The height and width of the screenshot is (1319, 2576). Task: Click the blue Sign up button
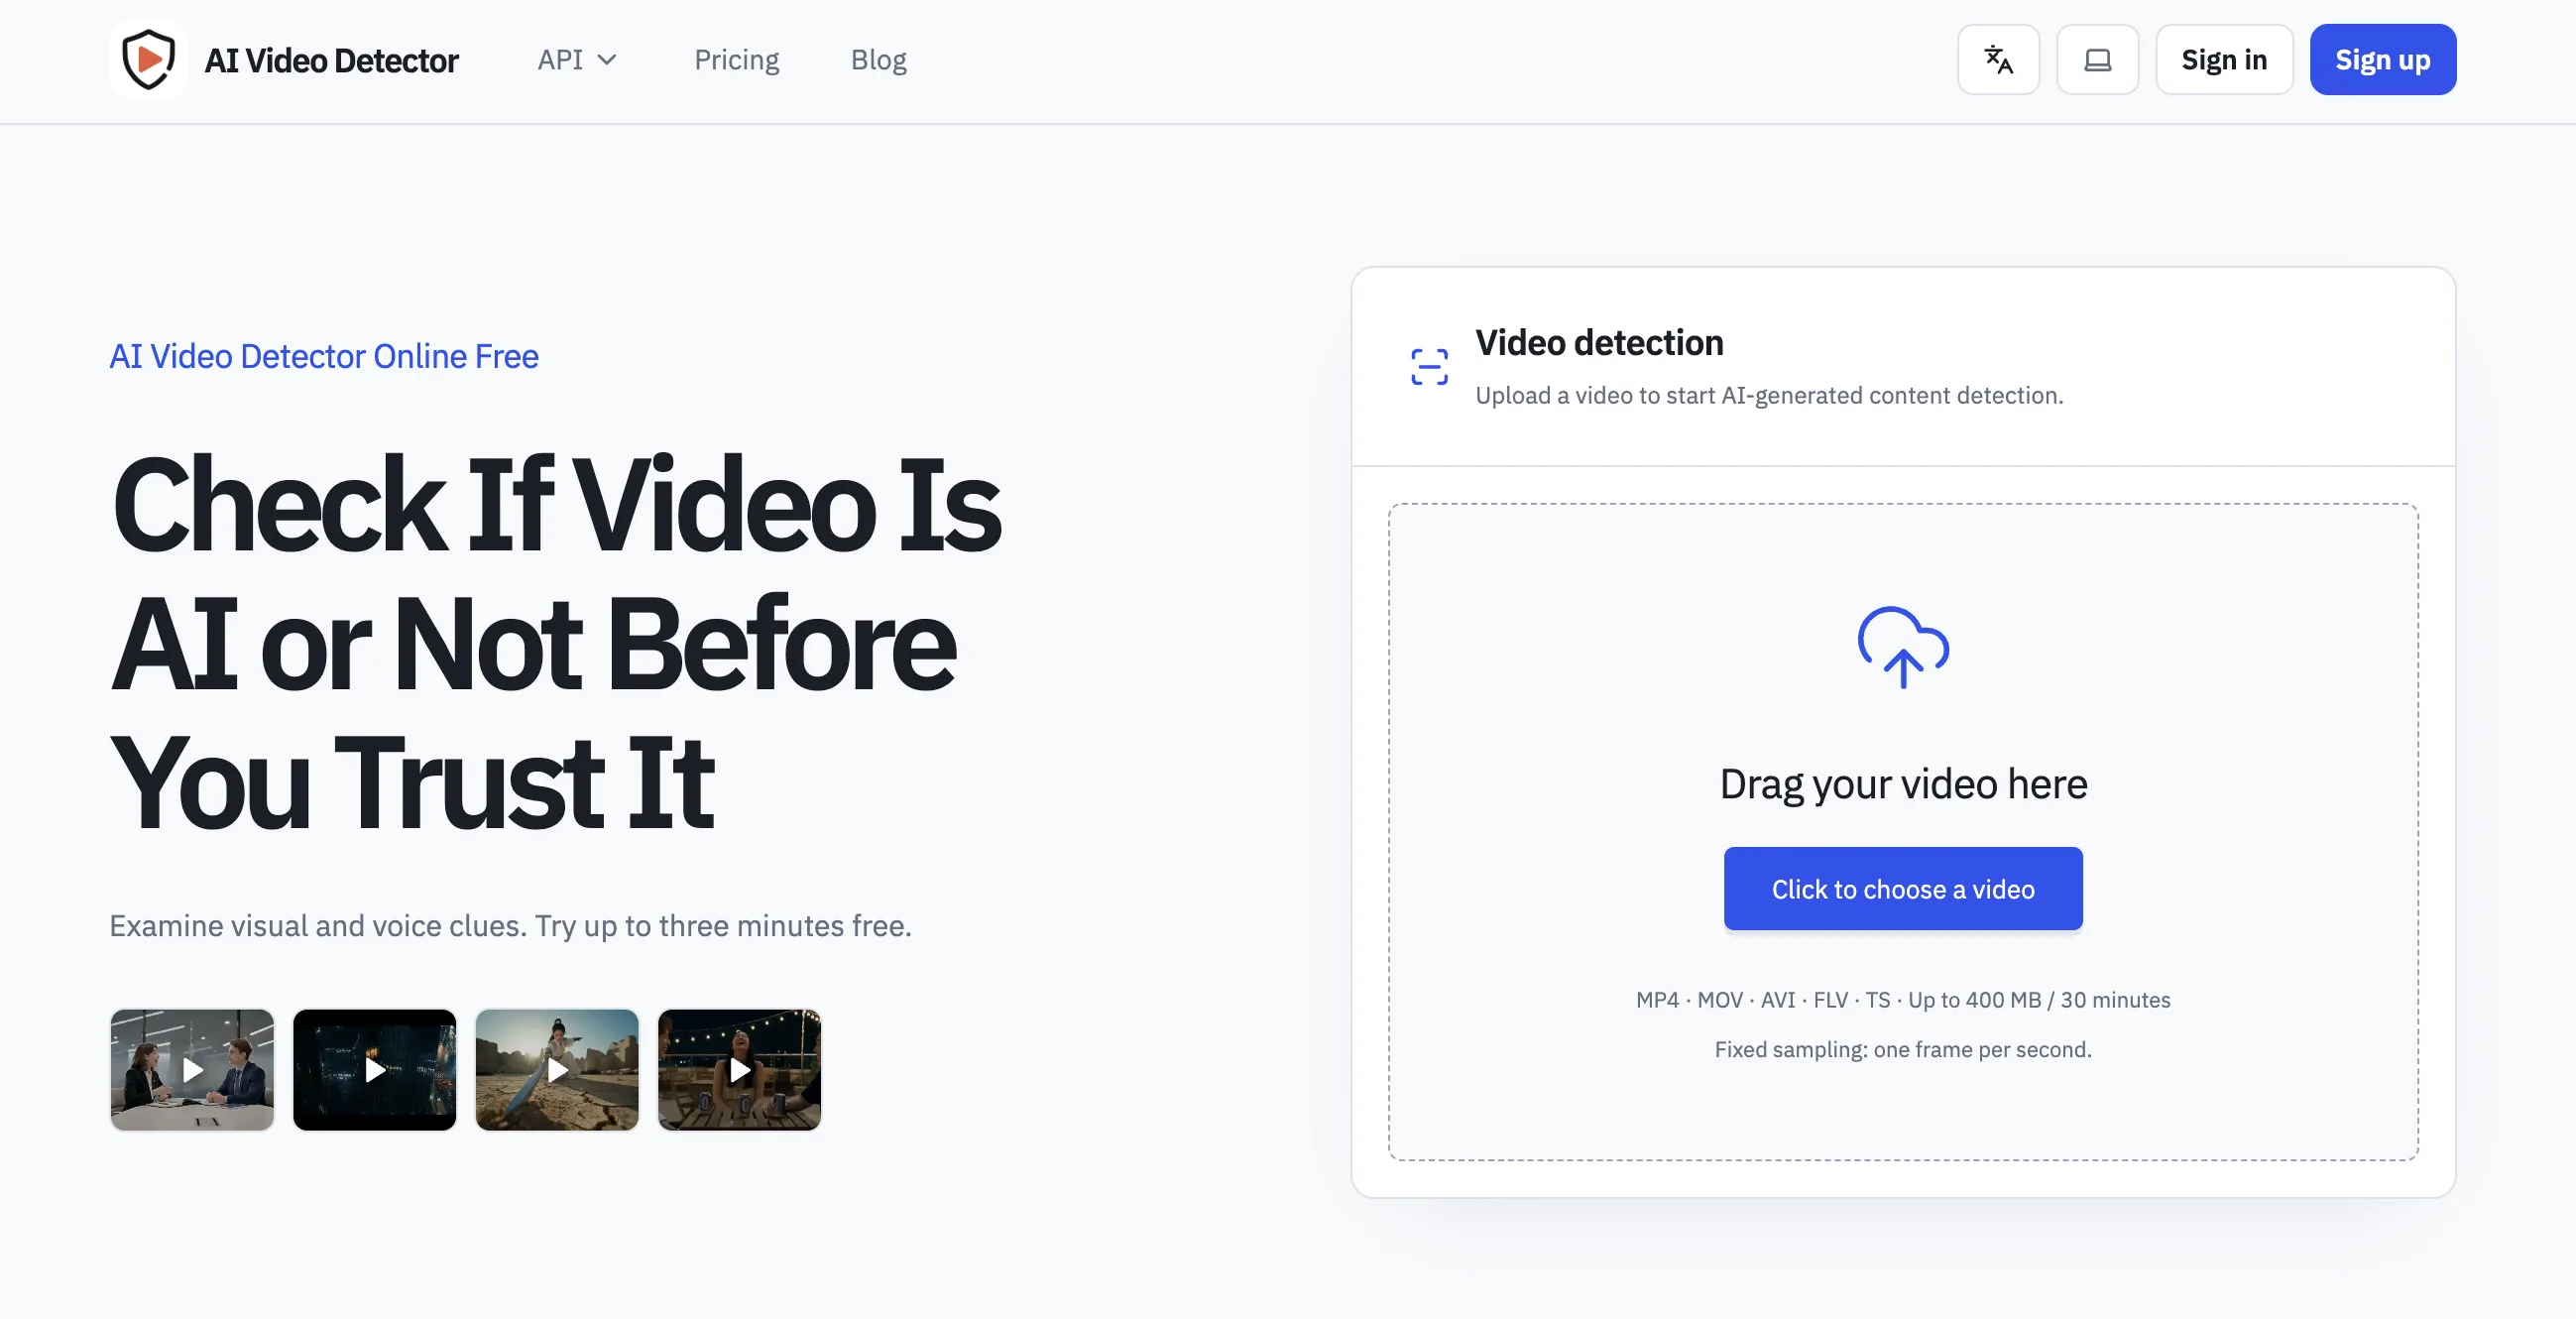[2382, 60]
